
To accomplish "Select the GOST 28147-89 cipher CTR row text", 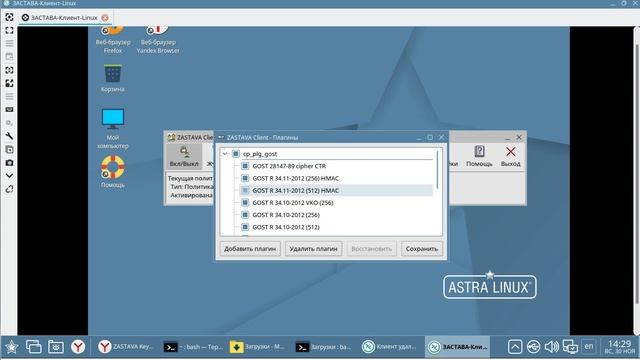I will point(289,166).
